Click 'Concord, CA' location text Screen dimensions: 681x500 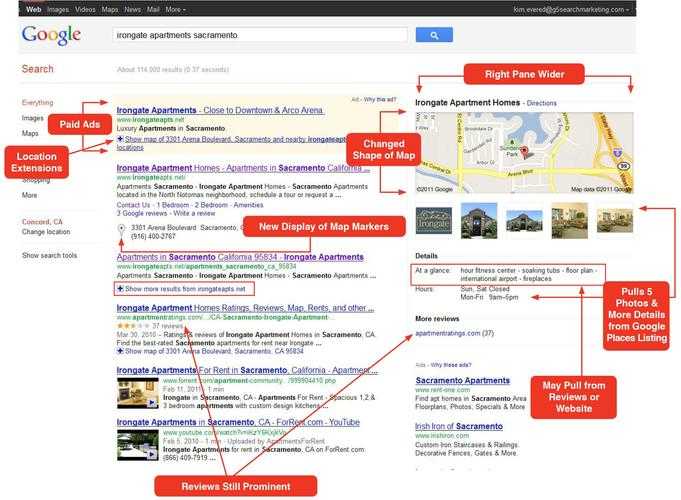coord(42,222)
